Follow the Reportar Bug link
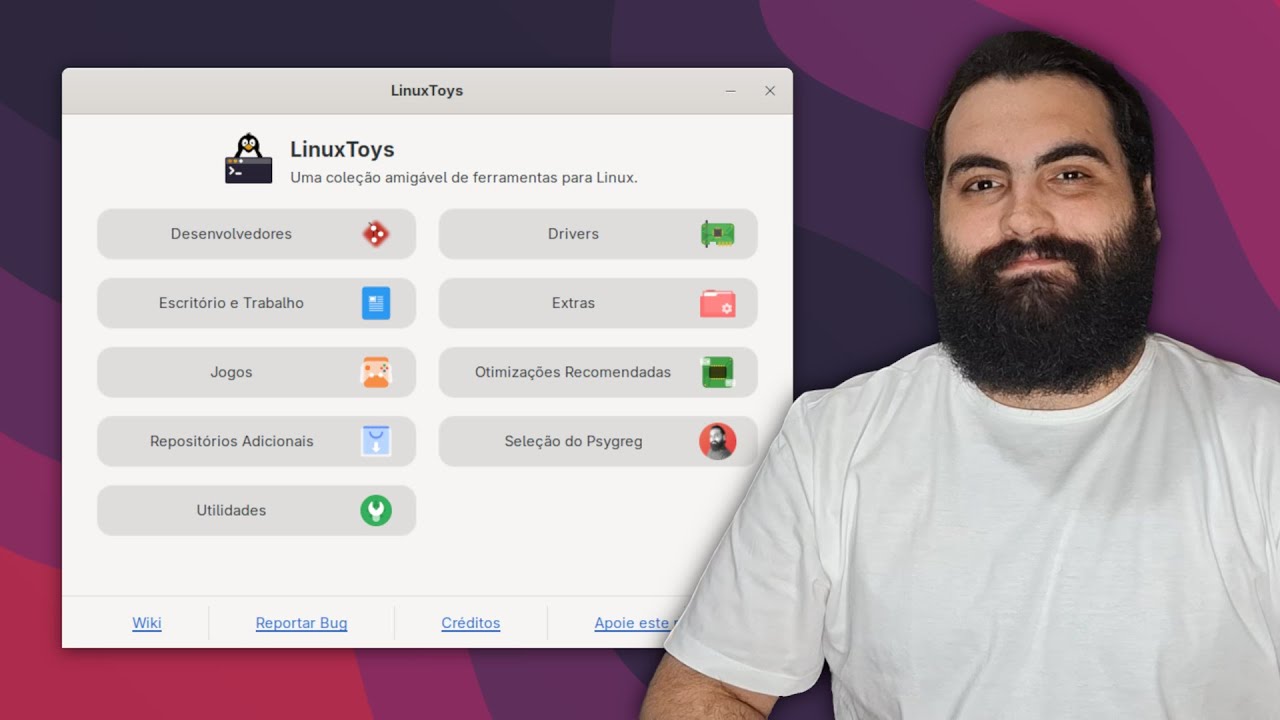Image resolution: width=1280 pixels, height=720 pixels. pyautogui.click(x=301, y=623)
